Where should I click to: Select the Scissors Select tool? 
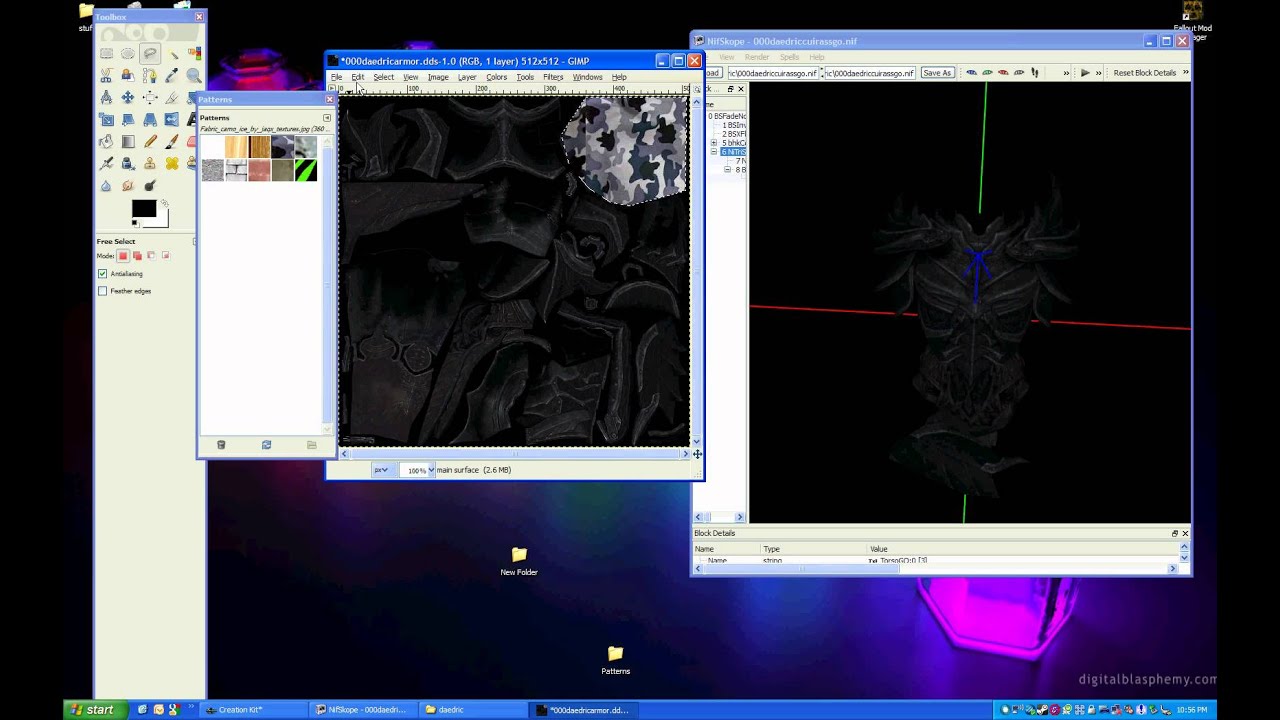pyautogui.click(x=106, y=76)
